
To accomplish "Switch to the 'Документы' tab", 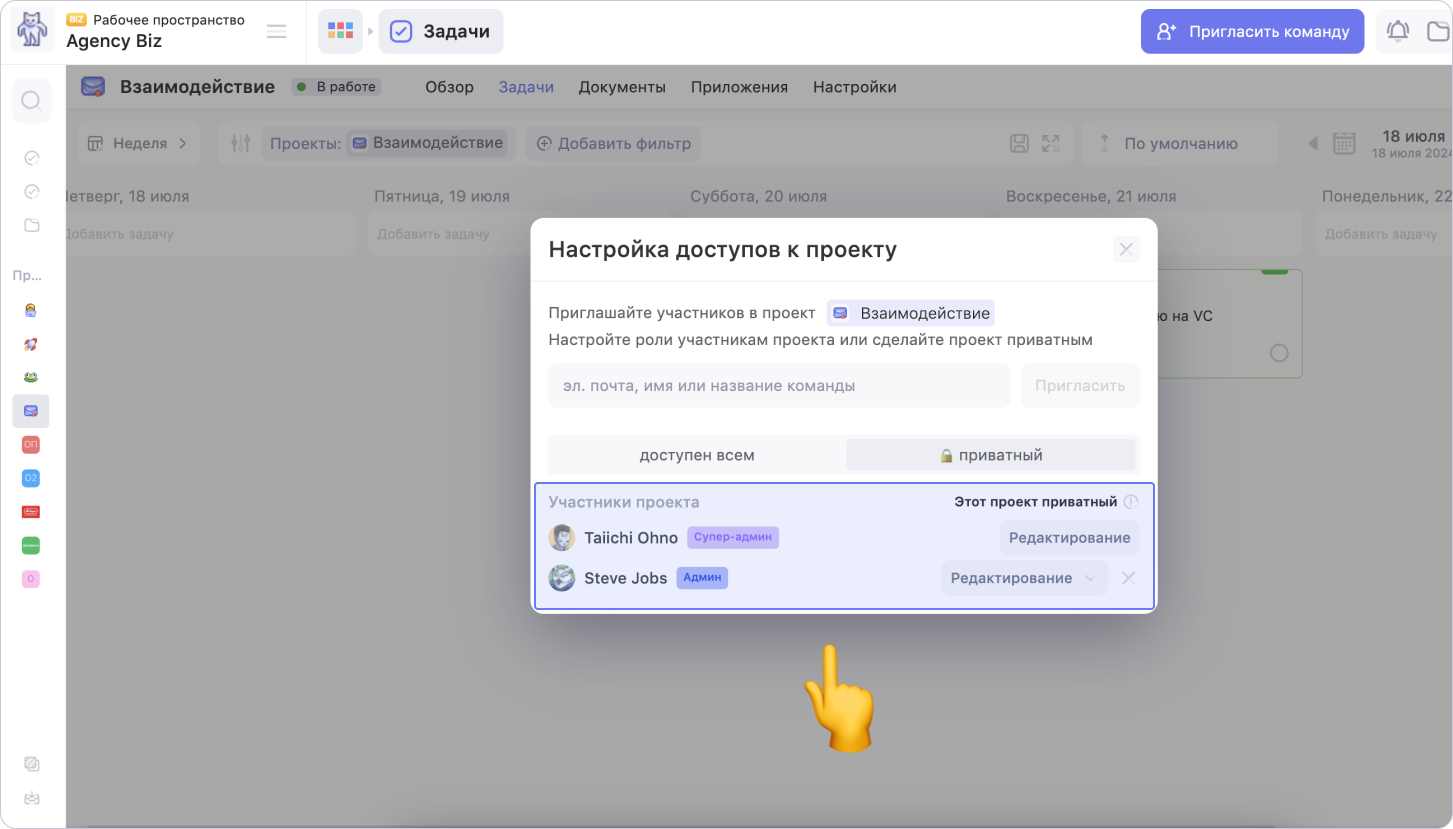I will pyautogui.click(x=622, y=87).
